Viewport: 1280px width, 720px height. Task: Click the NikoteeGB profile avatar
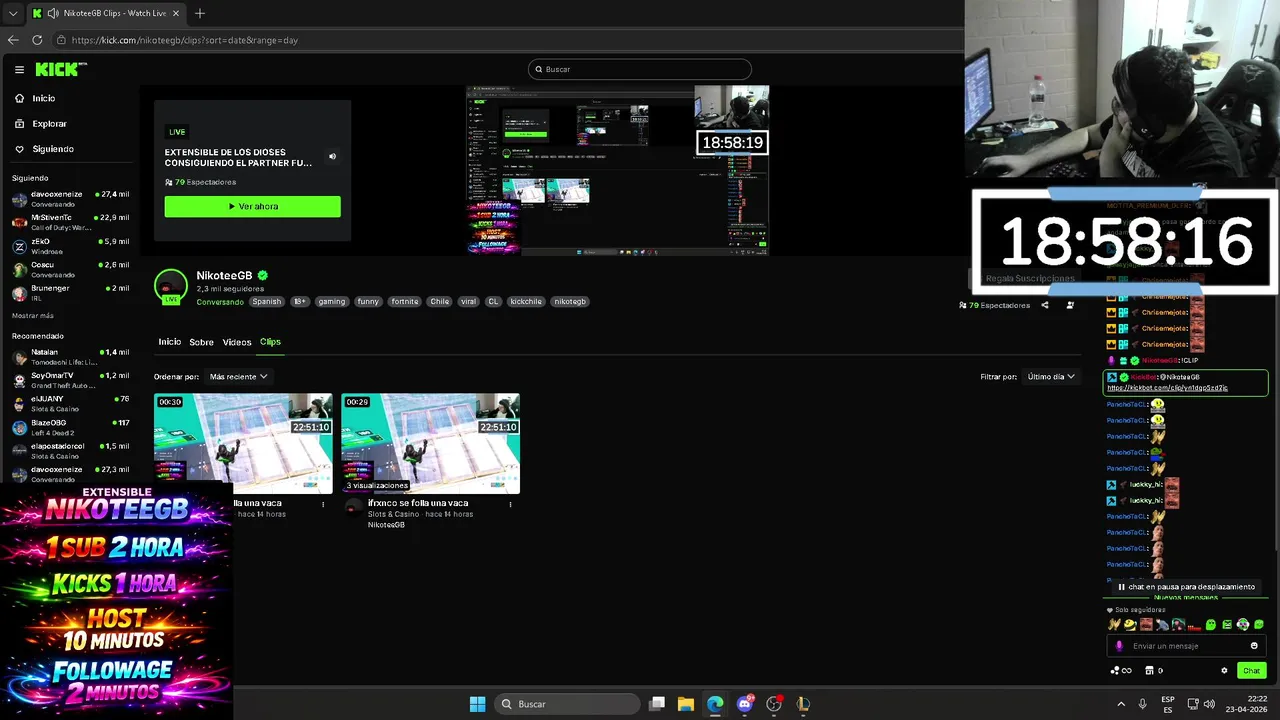click(x=170, y=286)
